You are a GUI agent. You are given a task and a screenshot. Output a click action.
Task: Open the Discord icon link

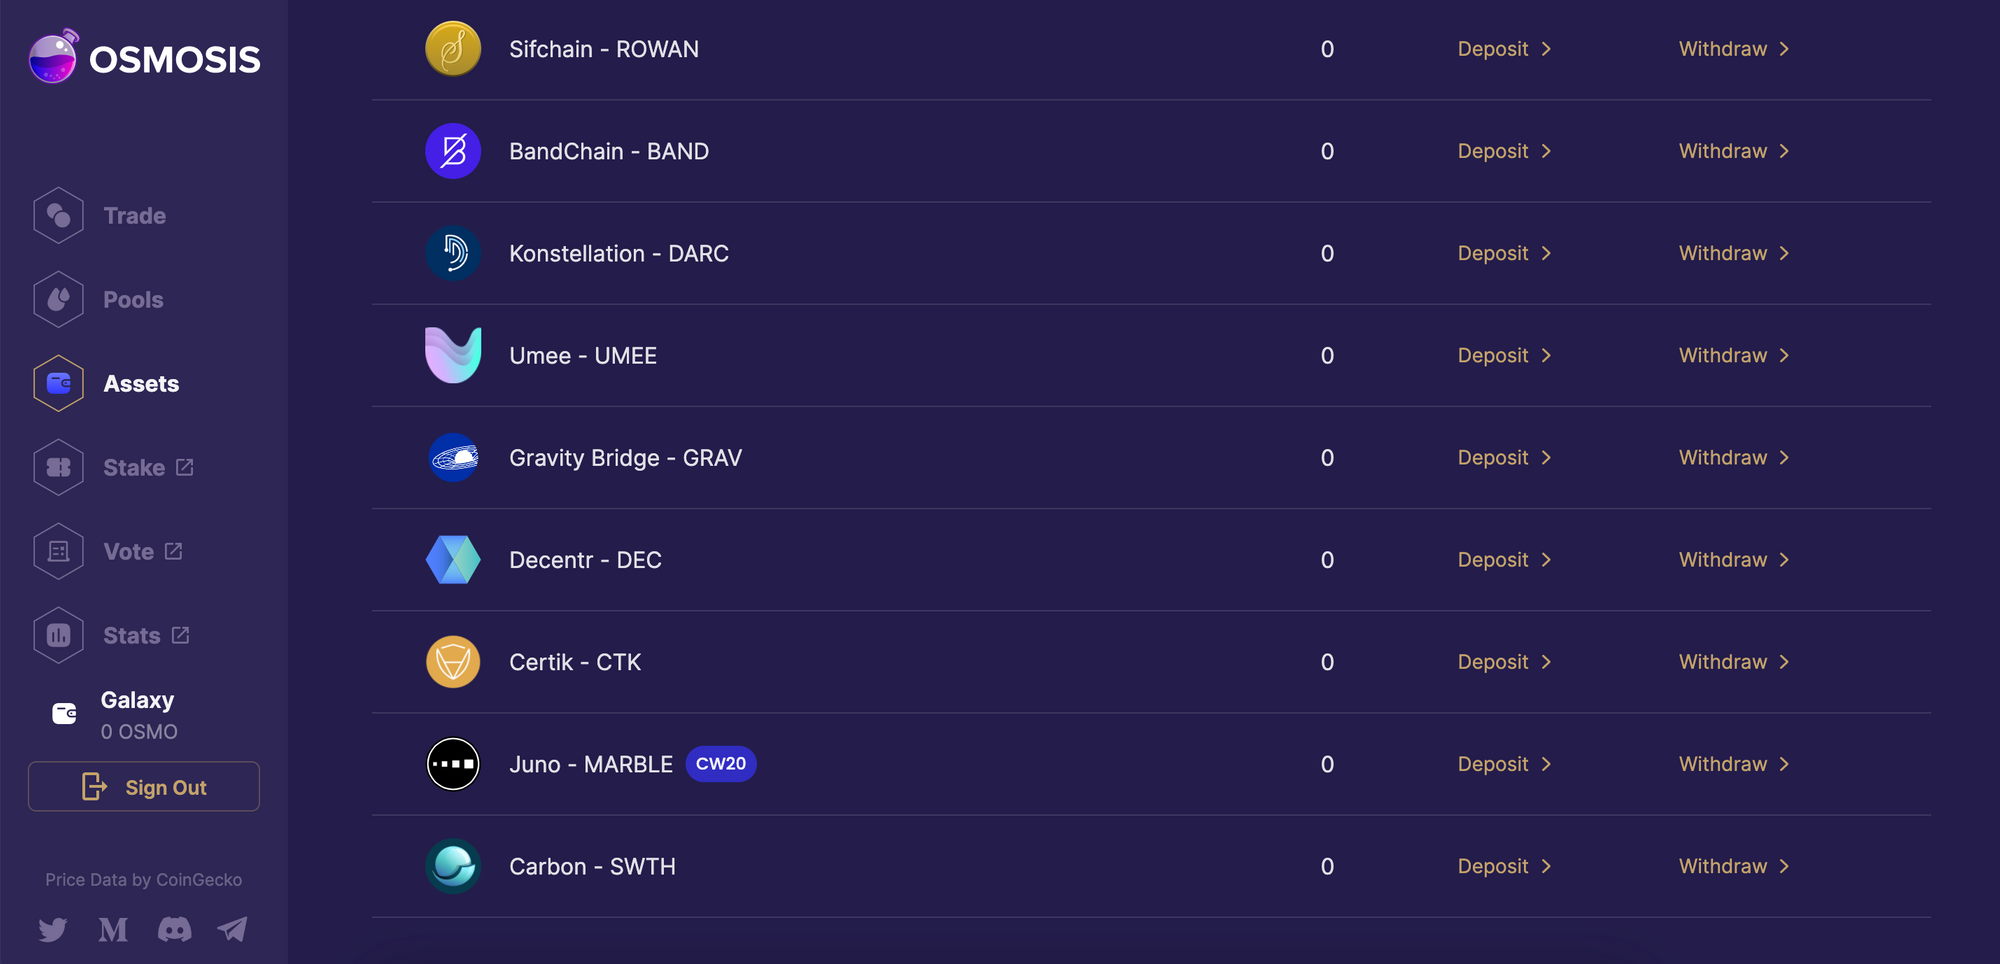coord(174,930)
